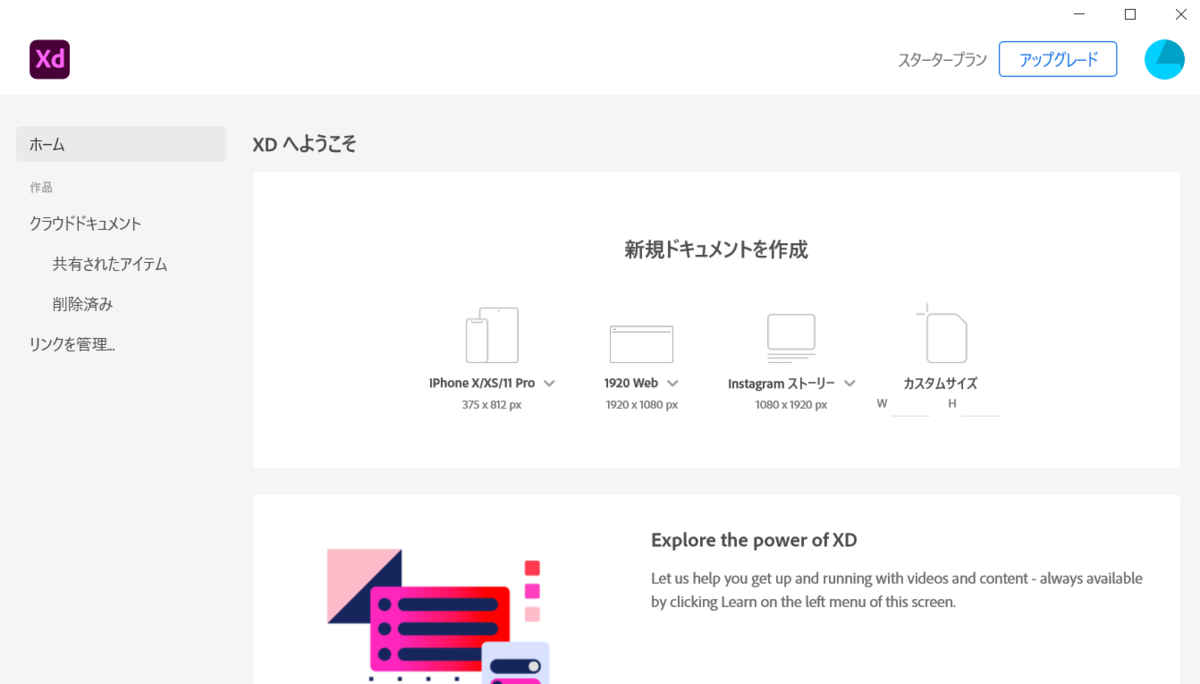This screenshot has width=1200, height=684.
Task: Click the アップグレード button
Action: 1058,60
